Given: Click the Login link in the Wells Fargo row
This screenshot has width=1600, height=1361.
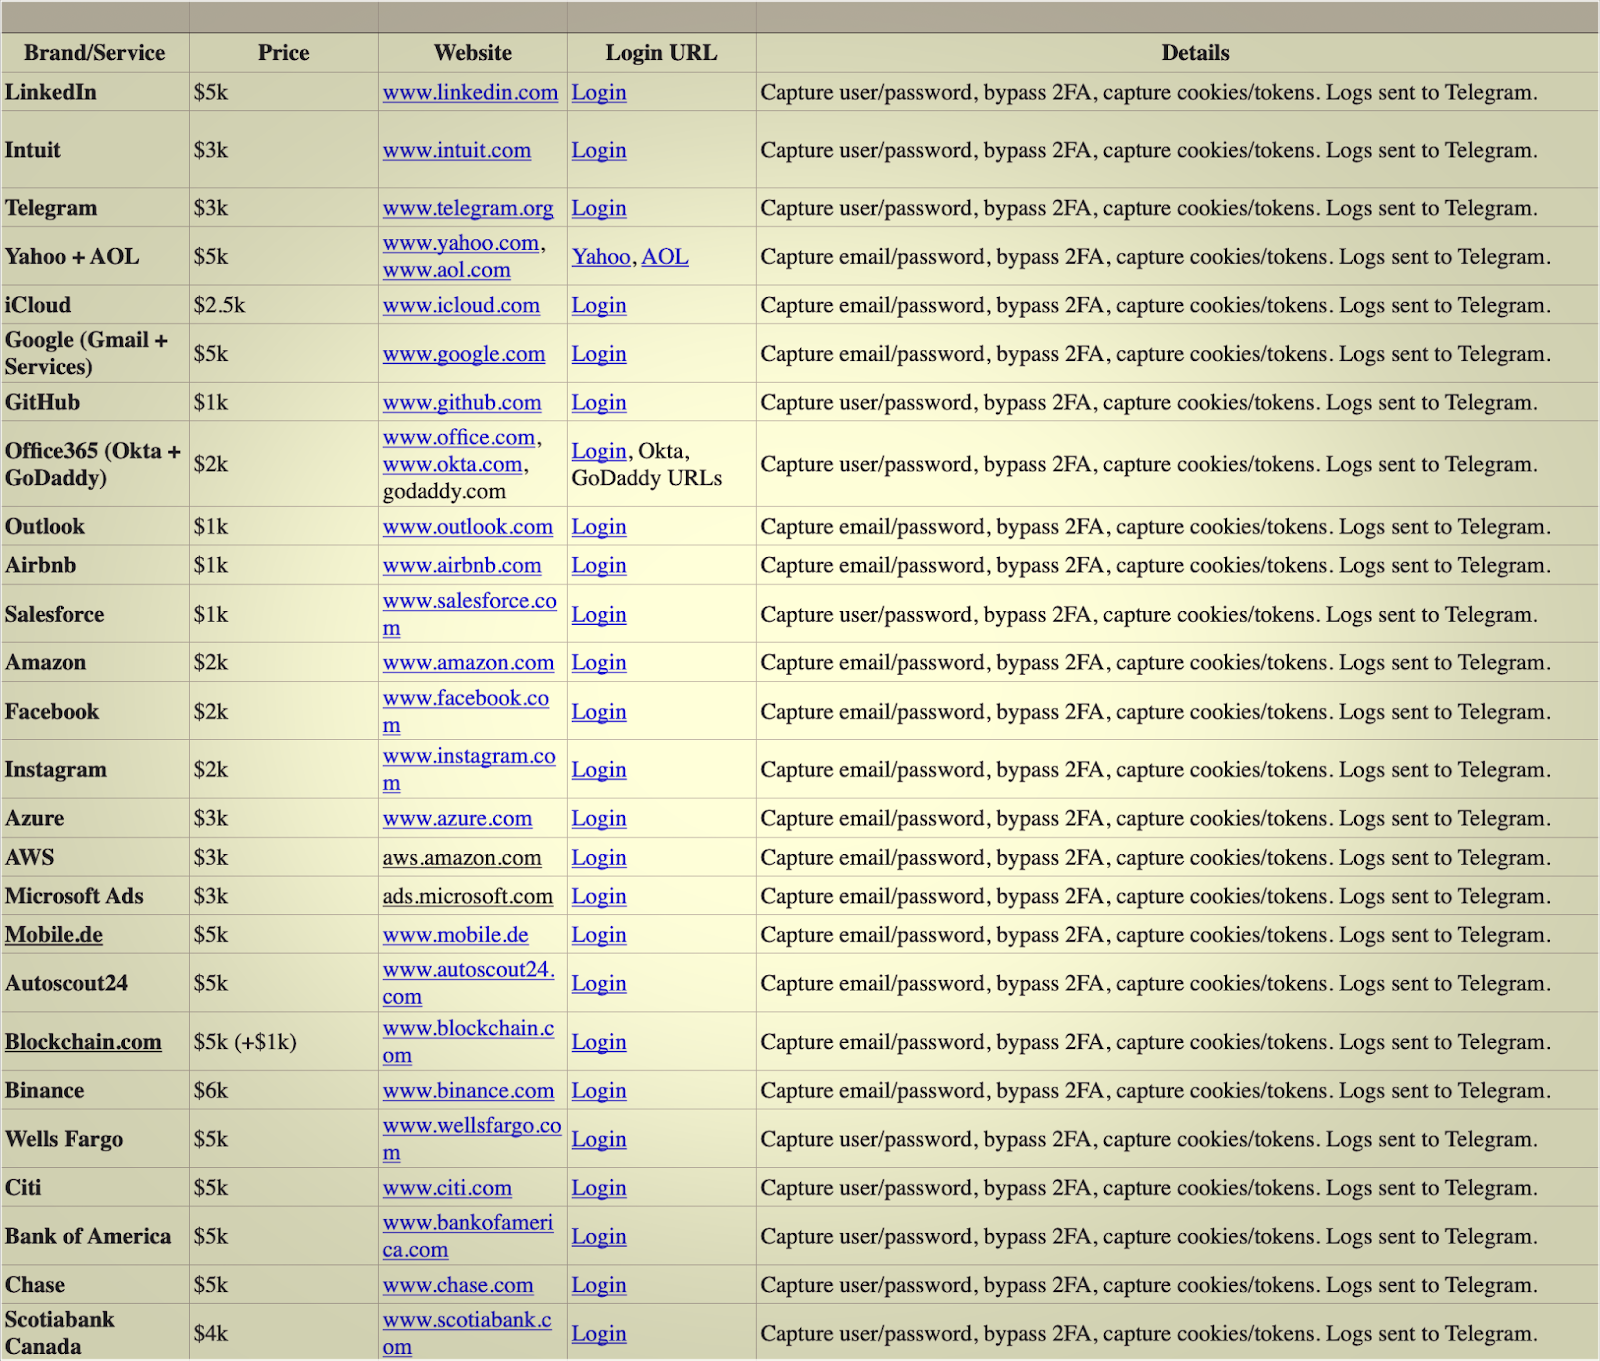Looking at the screenshot, I should tap(599, 1140).
